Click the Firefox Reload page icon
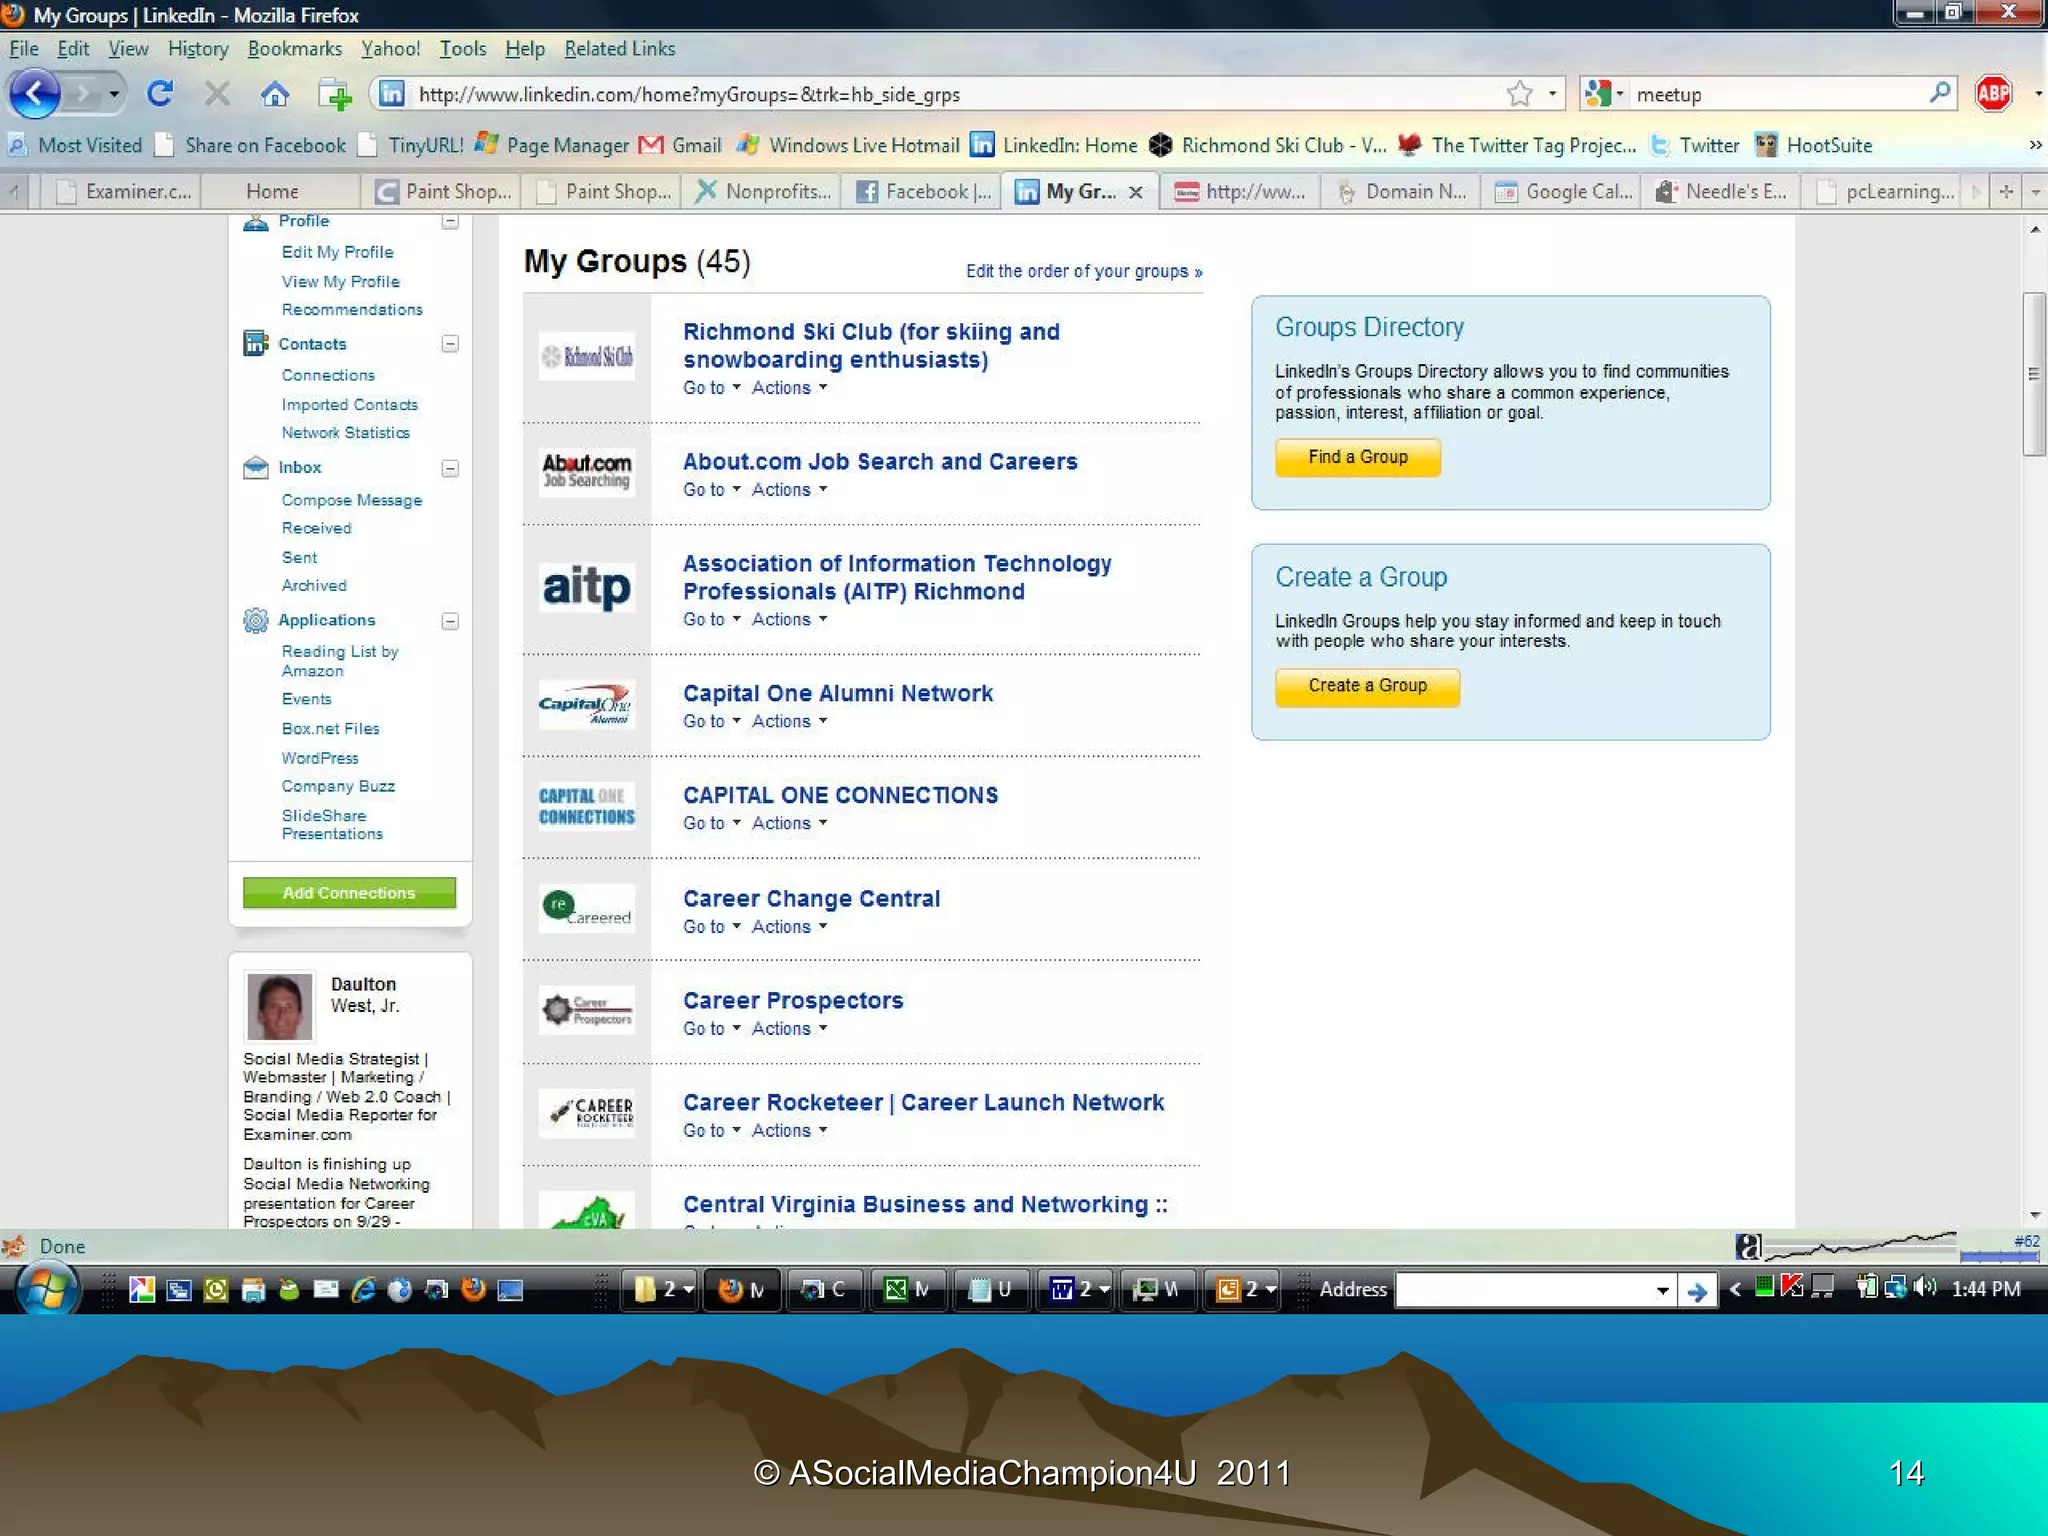The height and width of the screenshot is (1536, 2048). pos(160,94)
